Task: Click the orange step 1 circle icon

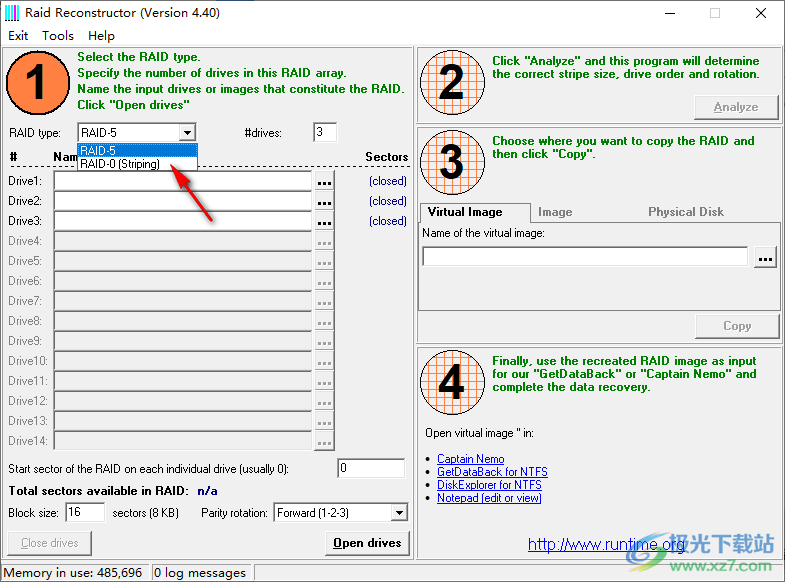Action: coord(38,83)
